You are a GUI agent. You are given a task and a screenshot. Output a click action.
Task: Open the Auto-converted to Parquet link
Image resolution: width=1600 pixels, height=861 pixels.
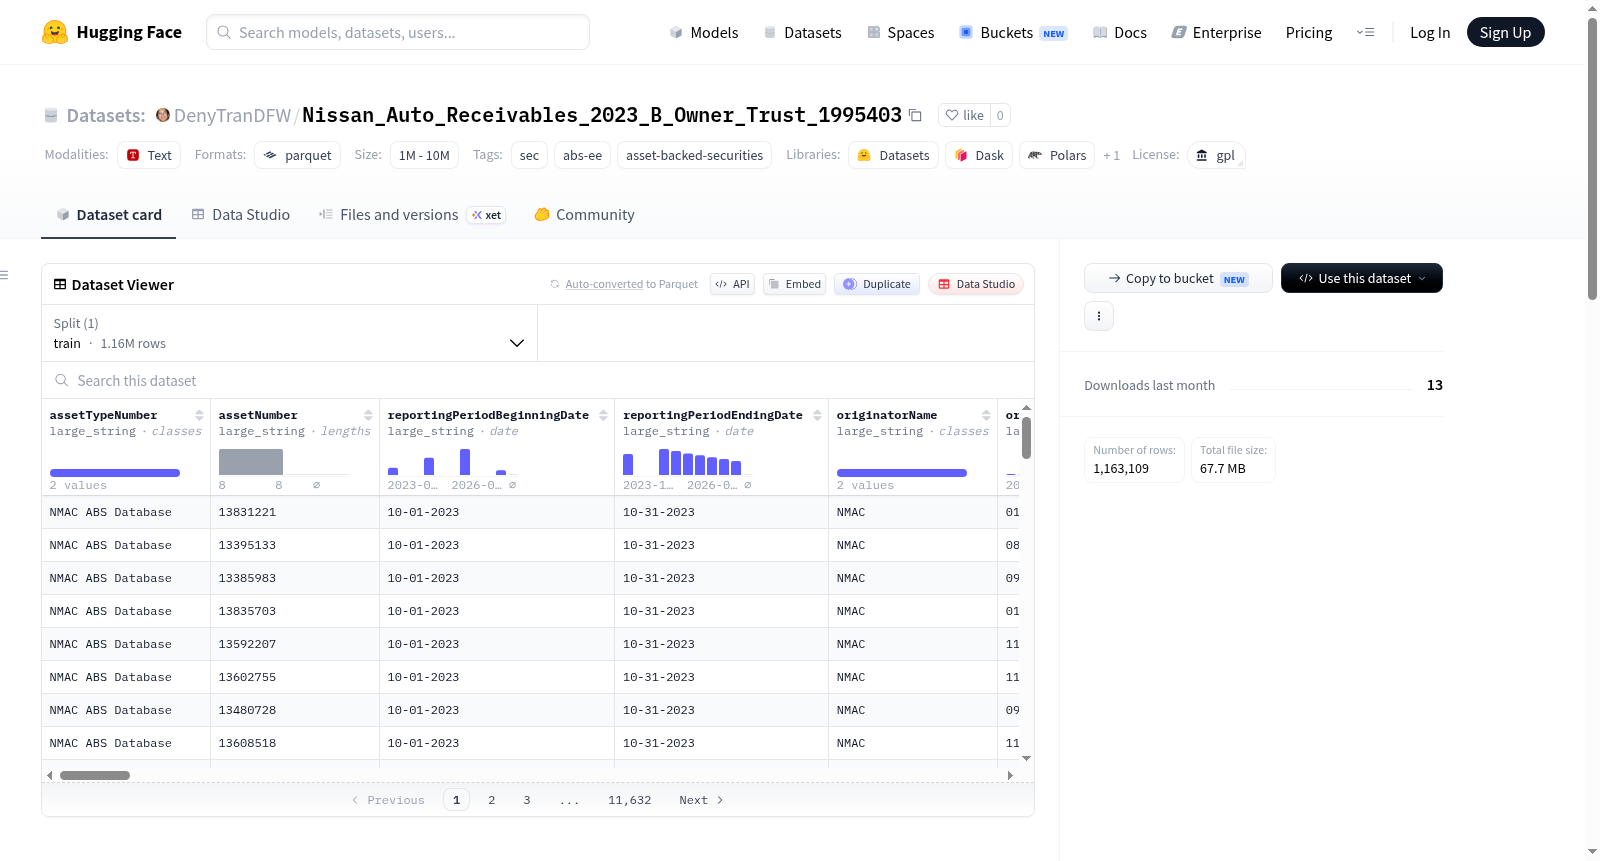pos(604,284)
